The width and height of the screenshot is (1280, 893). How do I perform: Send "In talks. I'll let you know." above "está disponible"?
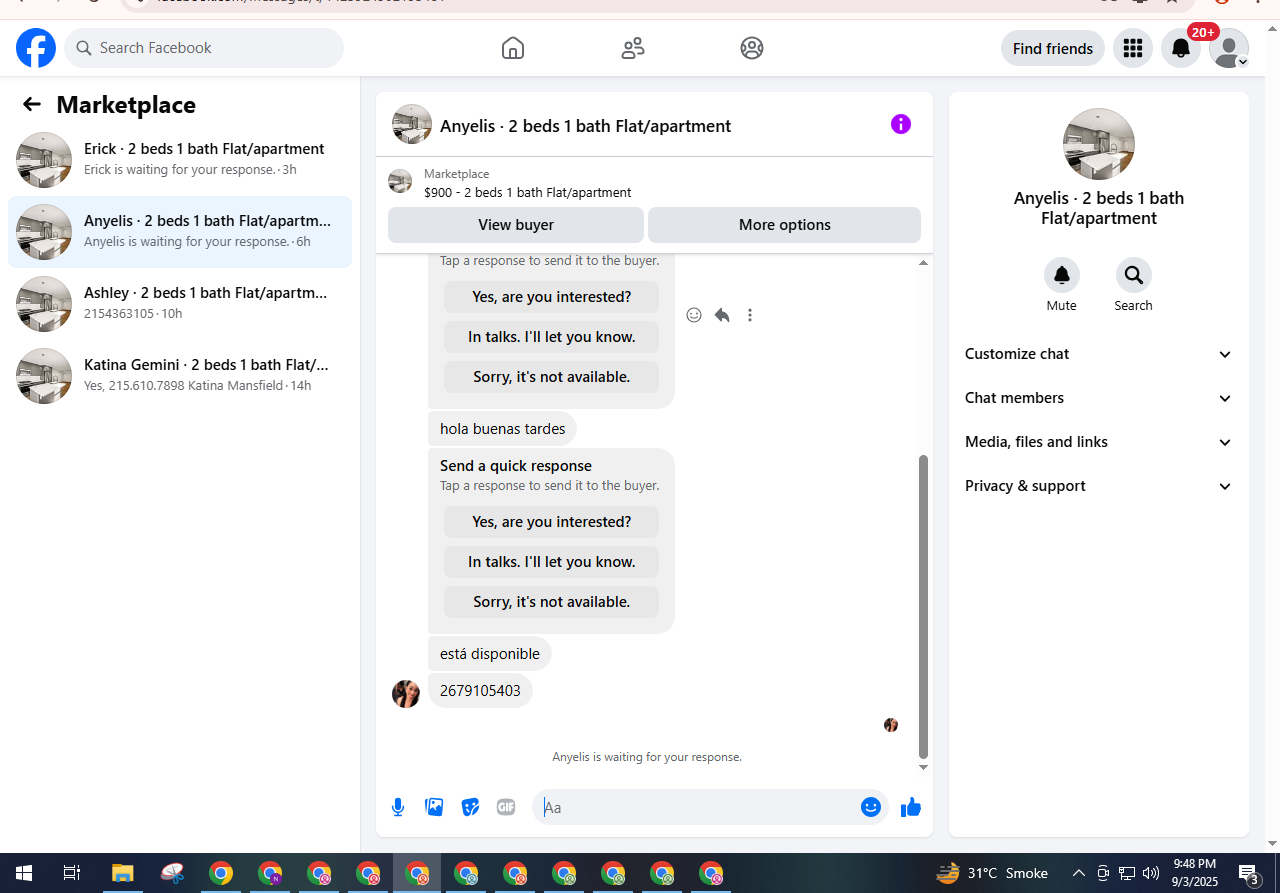(x=552, y=562)
